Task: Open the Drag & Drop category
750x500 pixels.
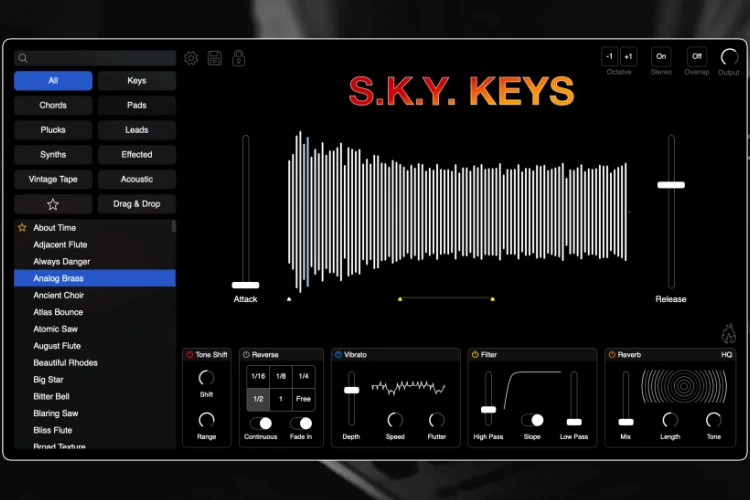Action: (x=137, y=204)
